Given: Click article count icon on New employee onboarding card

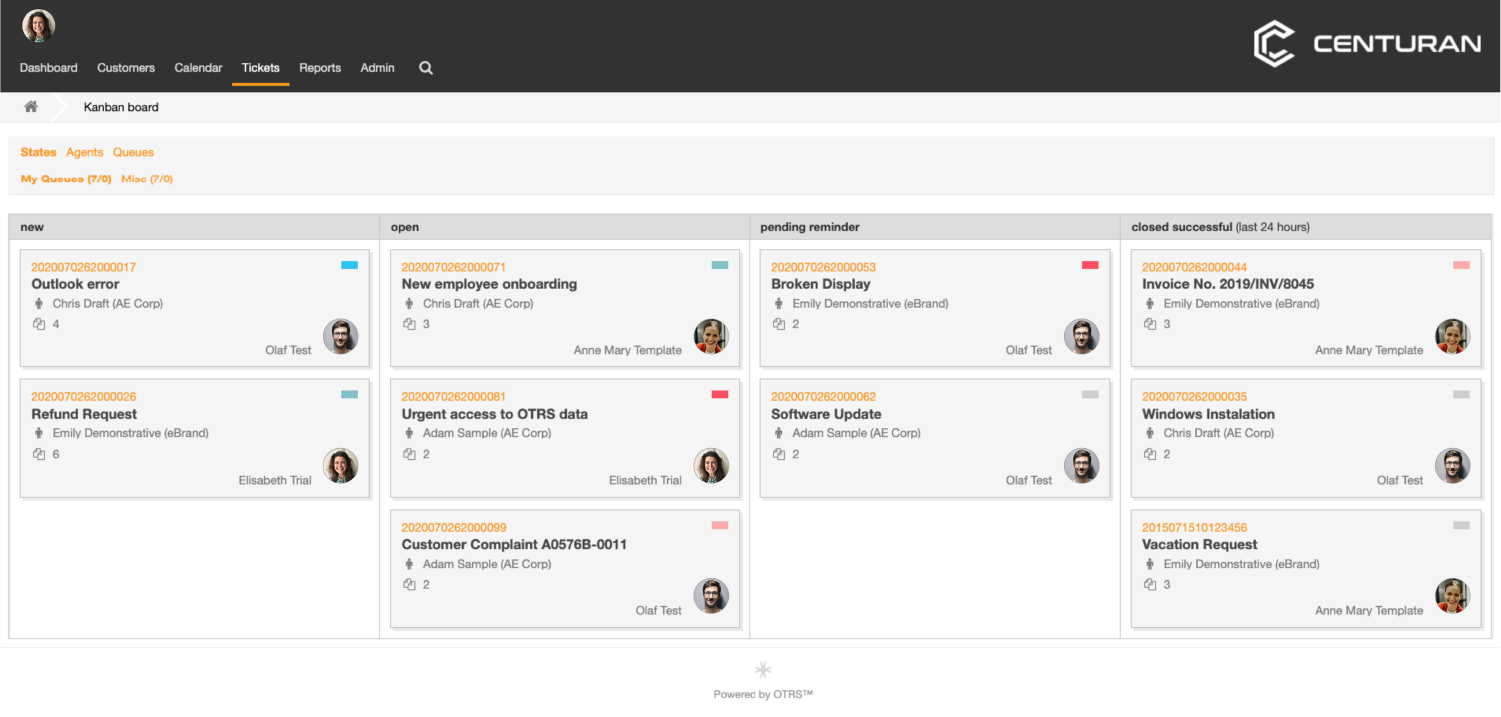Looking at the screenshot, I should tap(409, 324).
